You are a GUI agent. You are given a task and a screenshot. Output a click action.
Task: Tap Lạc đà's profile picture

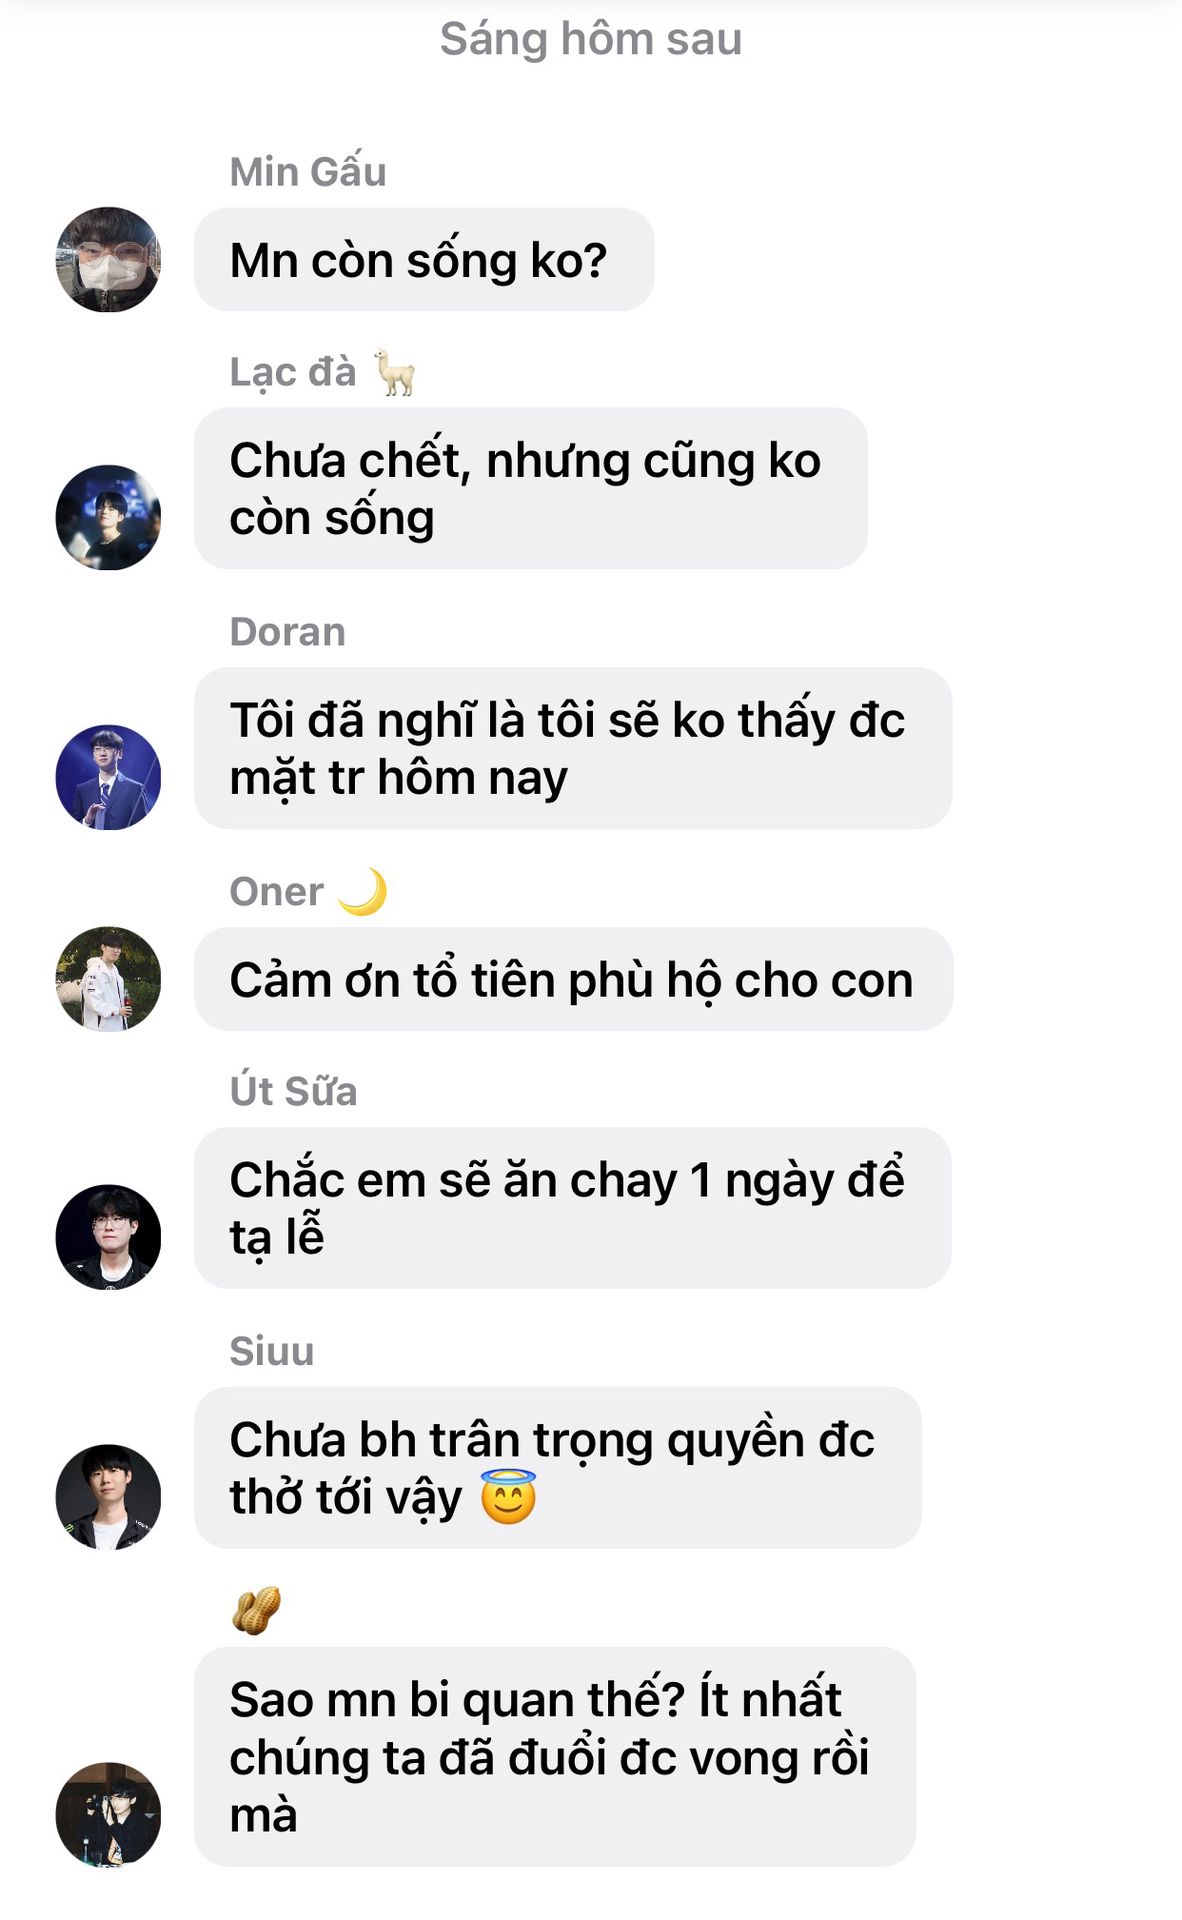tap(108, 518)
